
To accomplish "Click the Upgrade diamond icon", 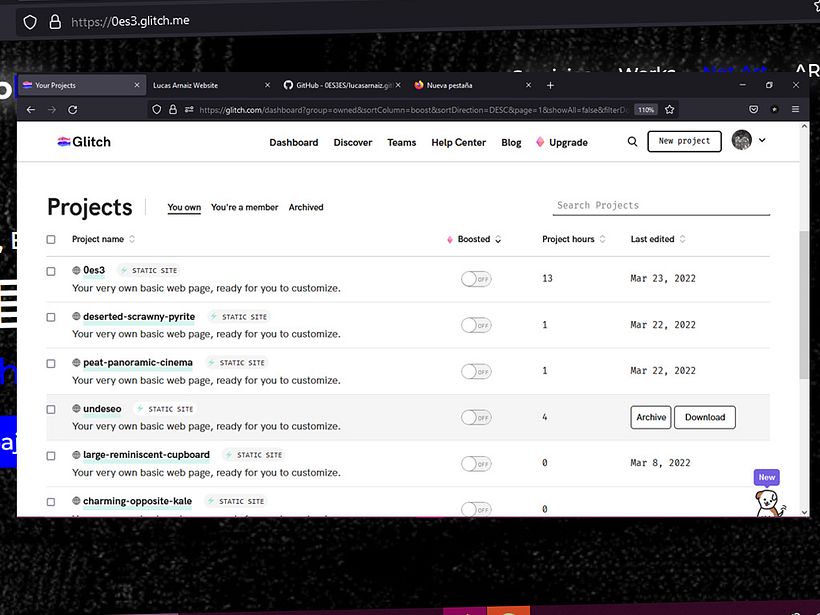I will (540, 142).
